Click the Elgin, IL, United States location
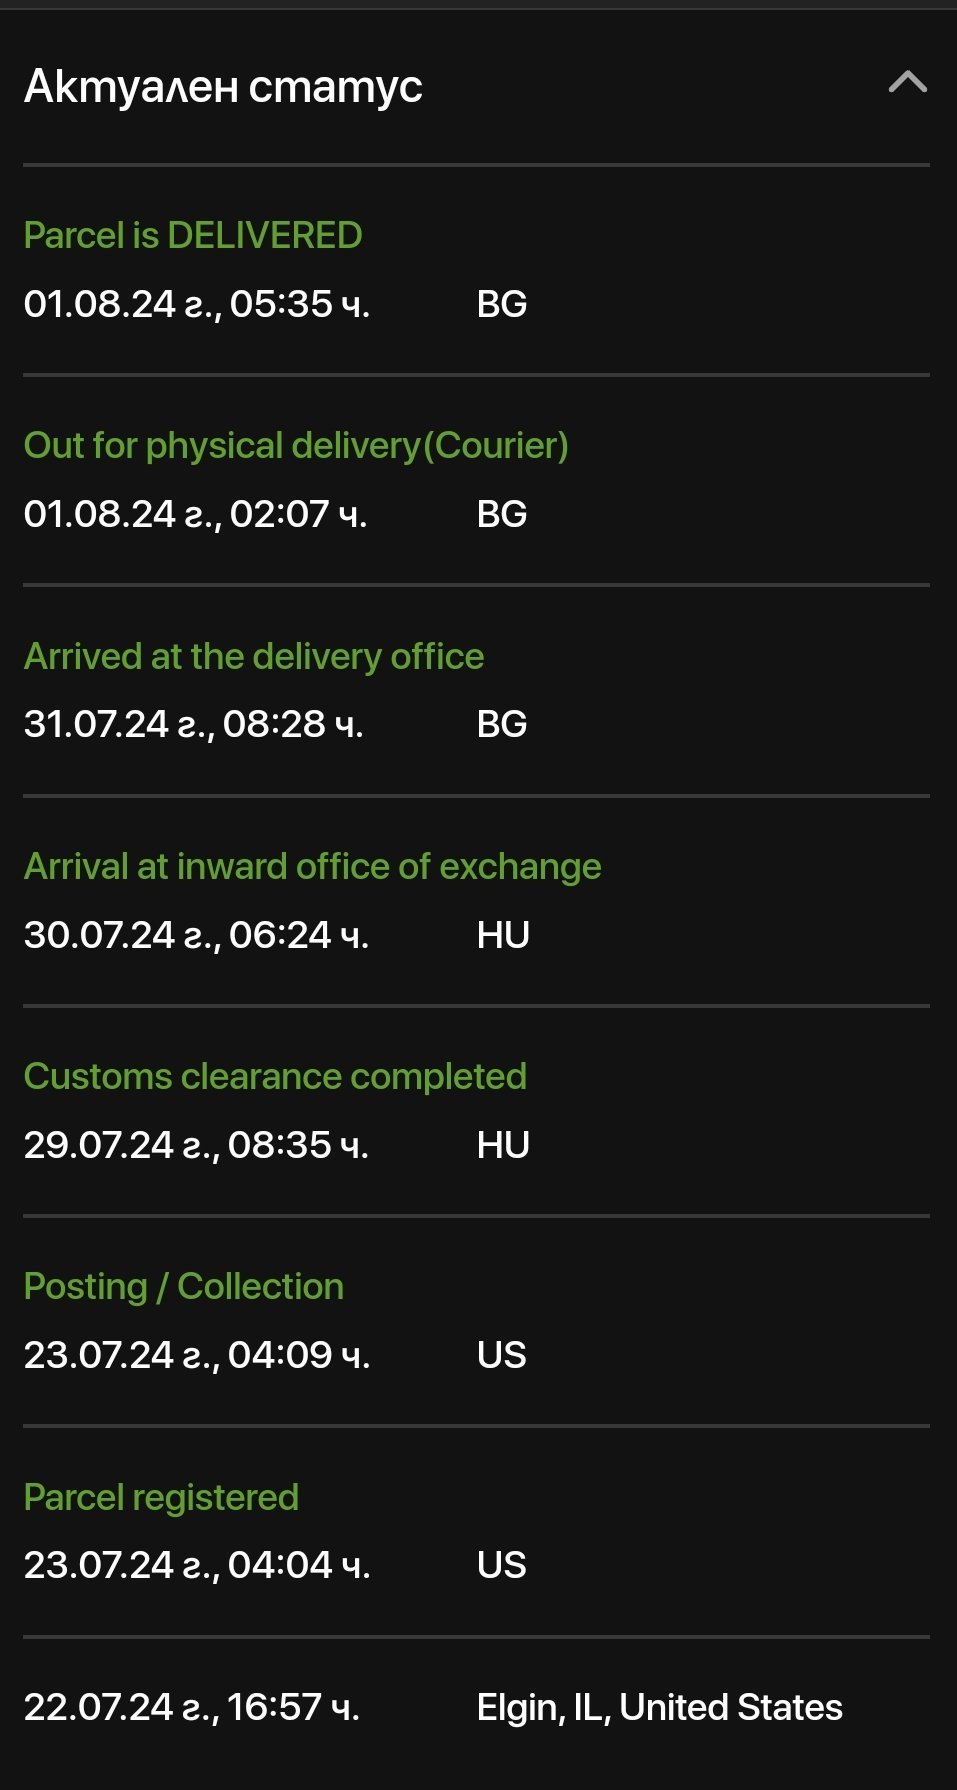957x1790 pixels. tap(659, 1708)
